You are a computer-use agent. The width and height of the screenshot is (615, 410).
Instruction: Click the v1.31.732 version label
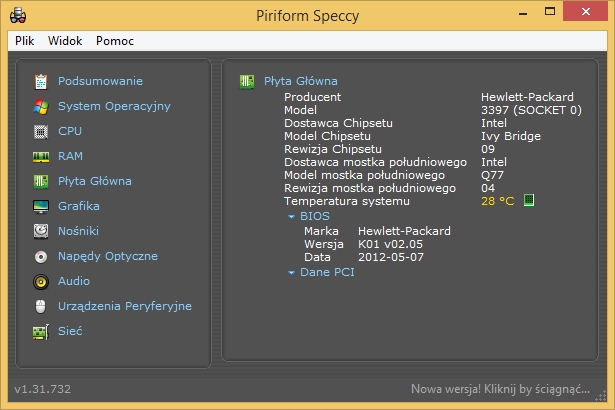click(43, 389)
